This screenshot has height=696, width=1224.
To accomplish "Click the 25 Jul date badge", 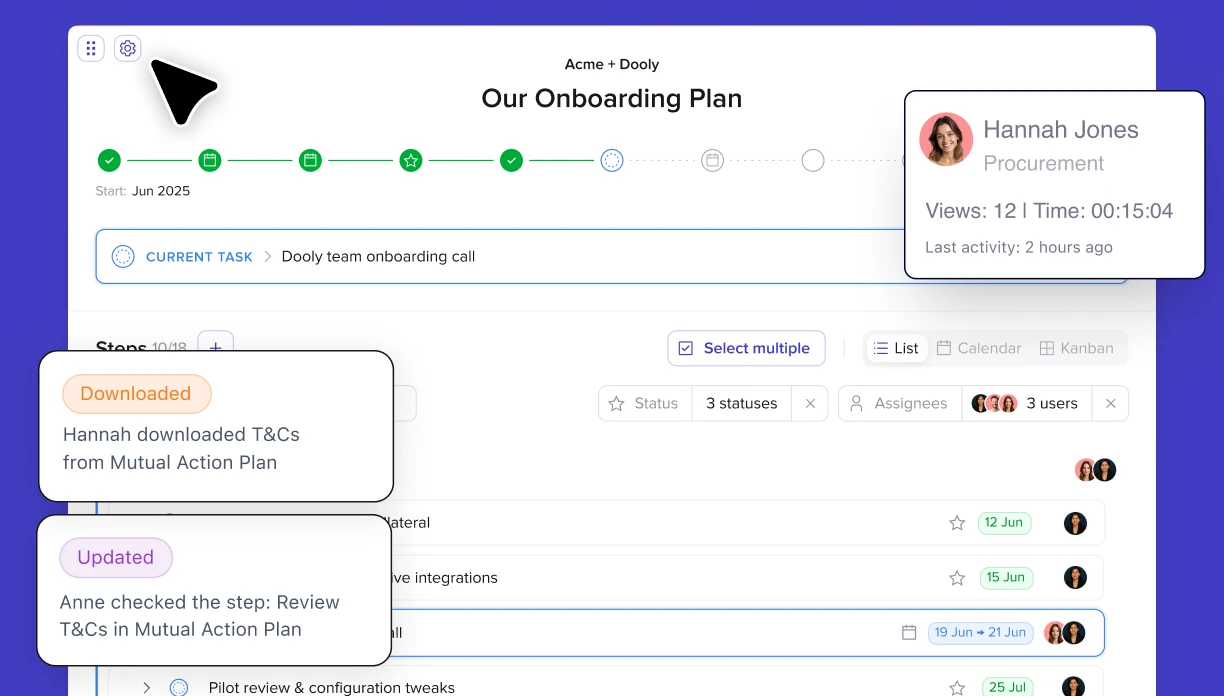I will coord(1006,688).
